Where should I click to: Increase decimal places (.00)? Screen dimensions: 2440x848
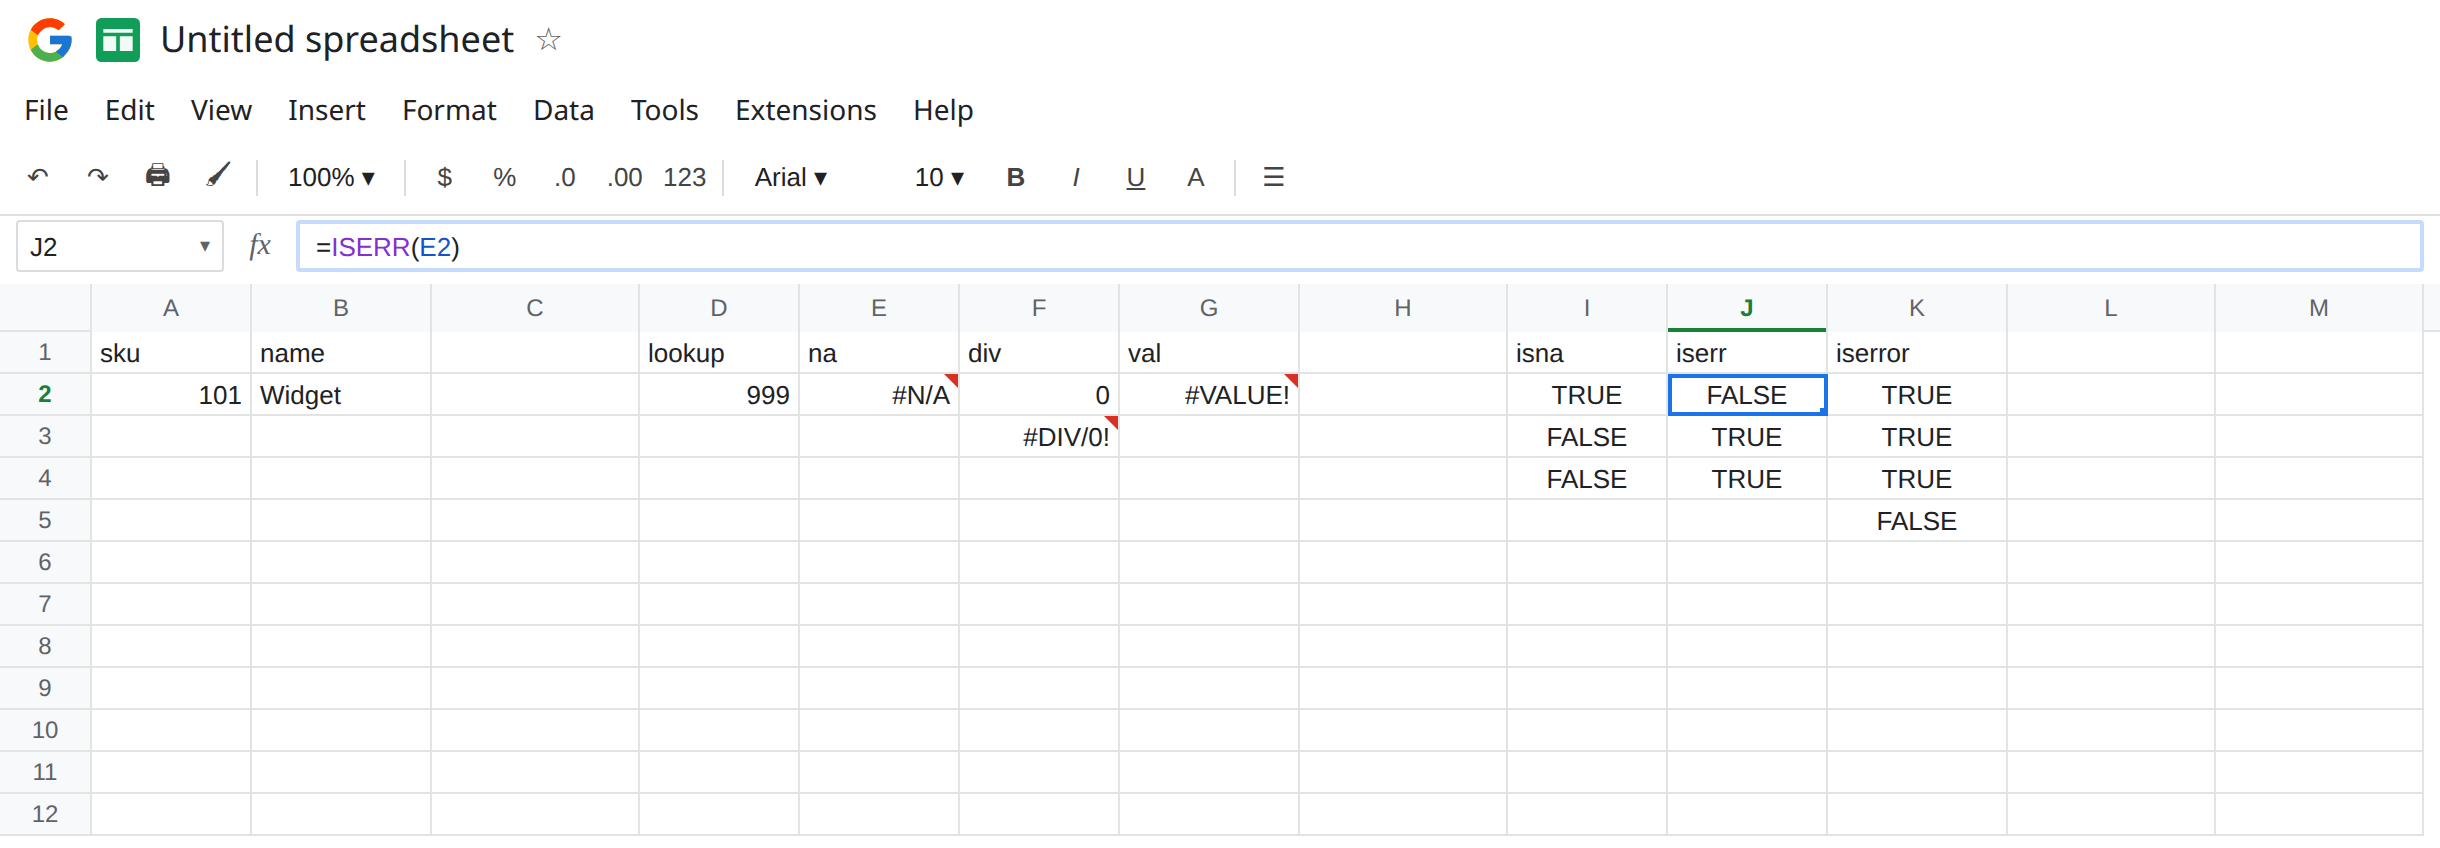625,177
